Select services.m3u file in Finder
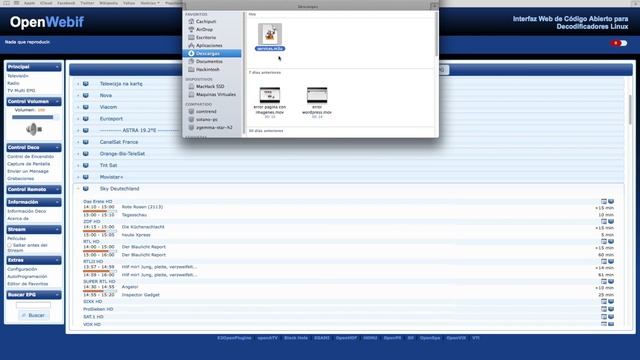Screen dimensions: 640x360 click(270, 37)
